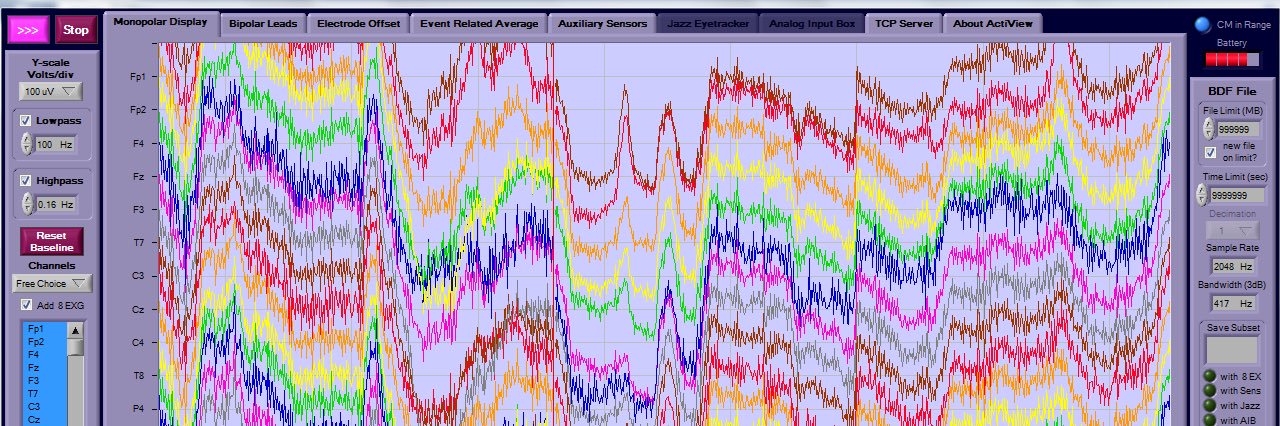Click the Highpass frequency stepper
This screenshot has height=426, width=1280.
26,204
